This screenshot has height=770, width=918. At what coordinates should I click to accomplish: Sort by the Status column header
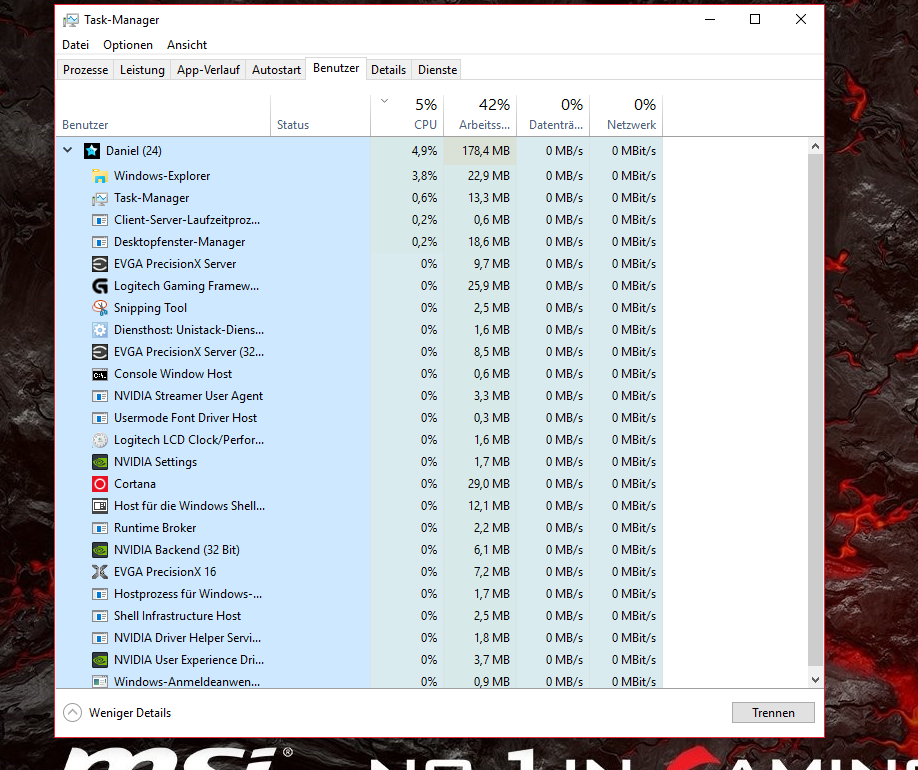pyautogui.click(x=321, y=115)
